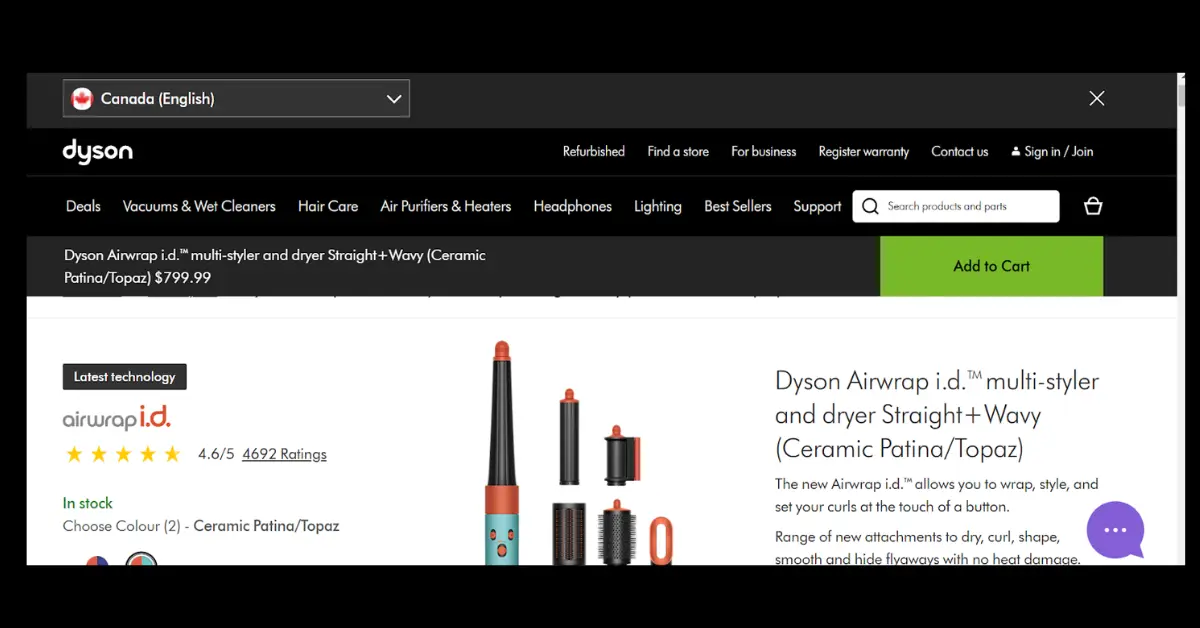Open the Find a store link
1200x628 pixels.
pos(678,152)
